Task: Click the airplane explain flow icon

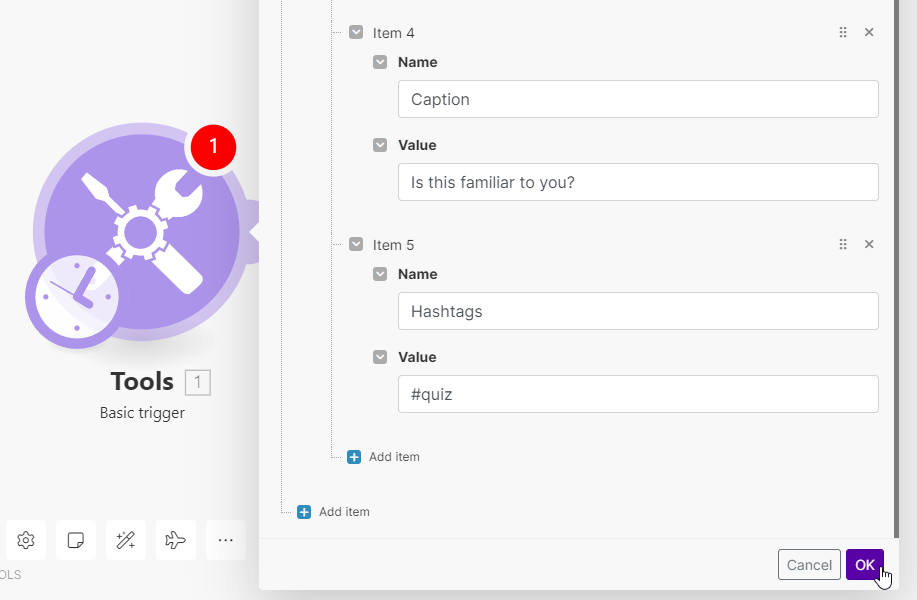Action: point(176,540)
